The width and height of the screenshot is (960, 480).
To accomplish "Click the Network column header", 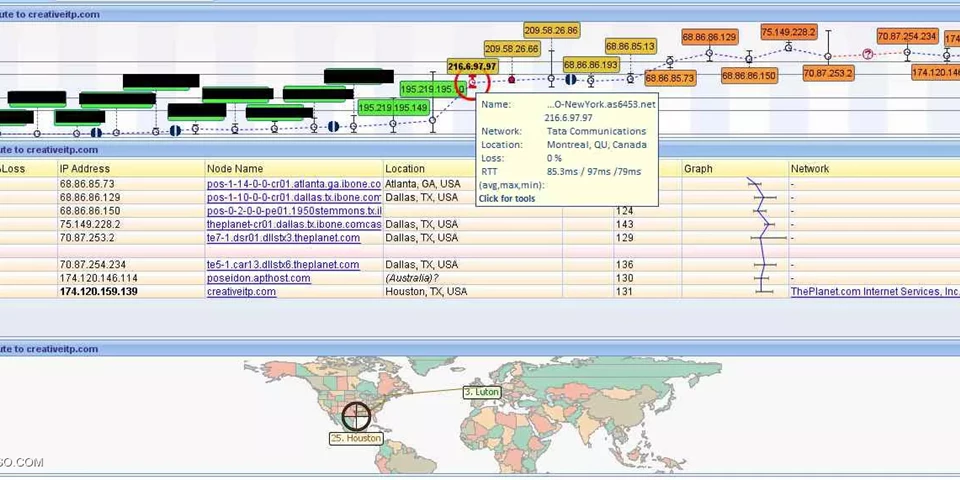I will click(x=810, y=169).
